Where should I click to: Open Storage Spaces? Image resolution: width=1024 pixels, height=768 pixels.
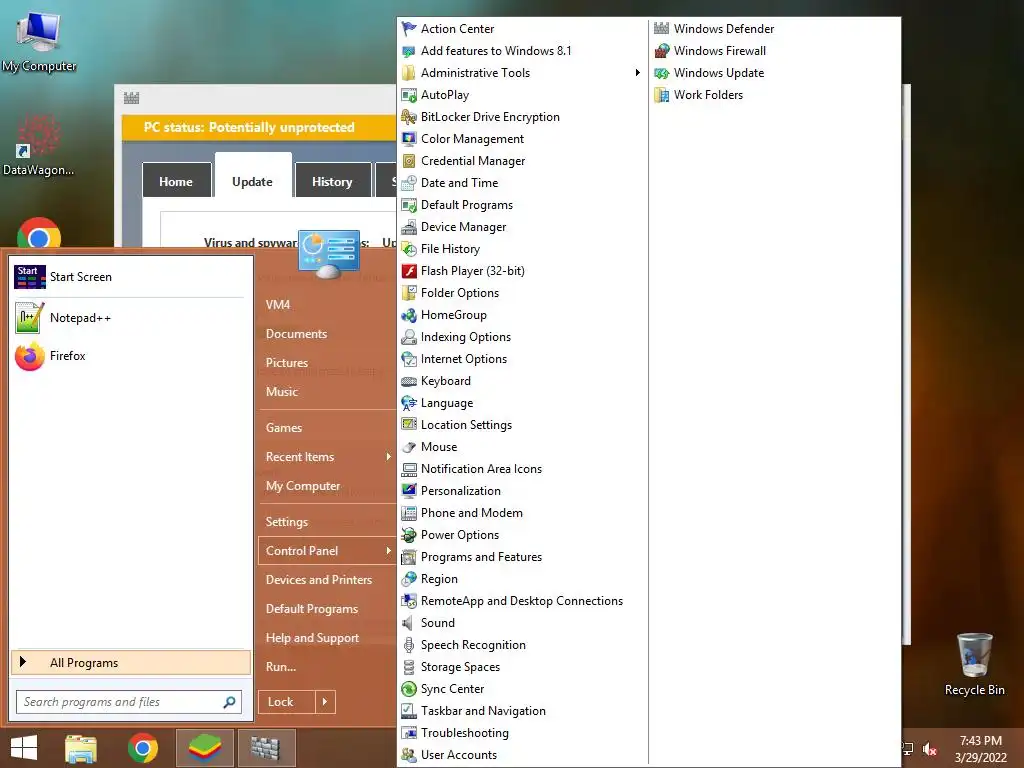click(460, 667)
